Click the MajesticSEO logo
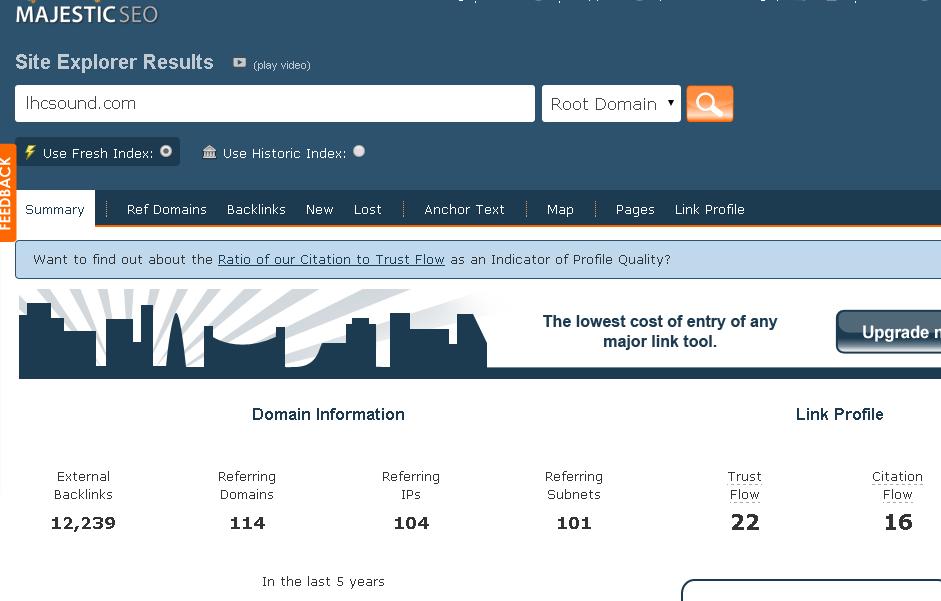The image size is (941, 601). [x=86, y=13]
